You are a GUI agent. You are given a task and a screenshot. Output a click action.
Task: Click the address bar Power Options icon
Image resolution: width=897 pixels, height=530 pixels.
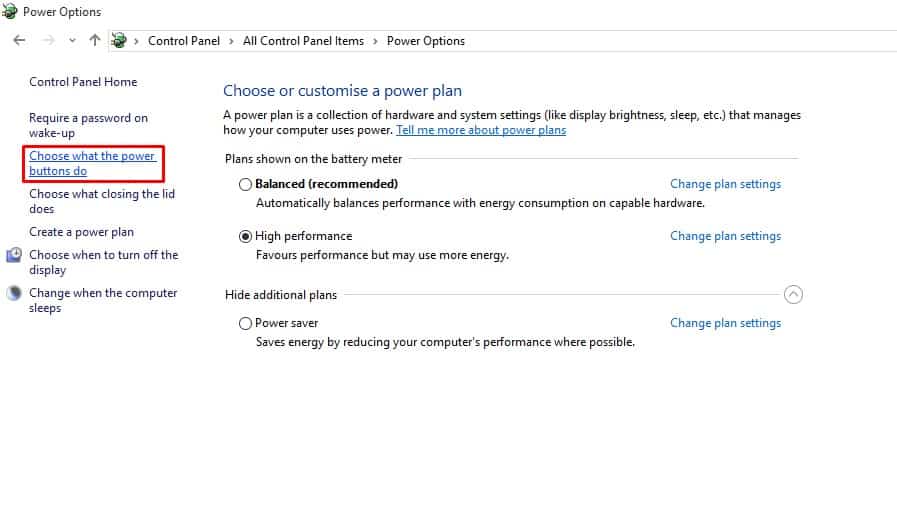coord(119,41)
